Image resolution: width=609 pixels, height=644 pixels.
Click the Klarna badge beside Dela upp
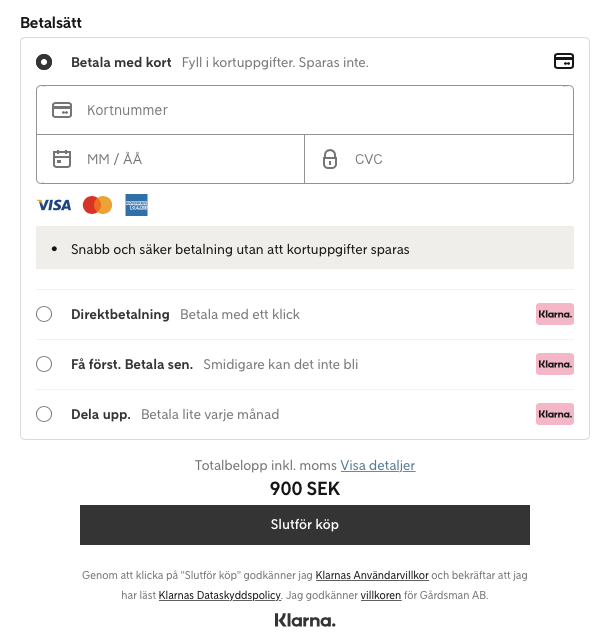coord(555,414)
